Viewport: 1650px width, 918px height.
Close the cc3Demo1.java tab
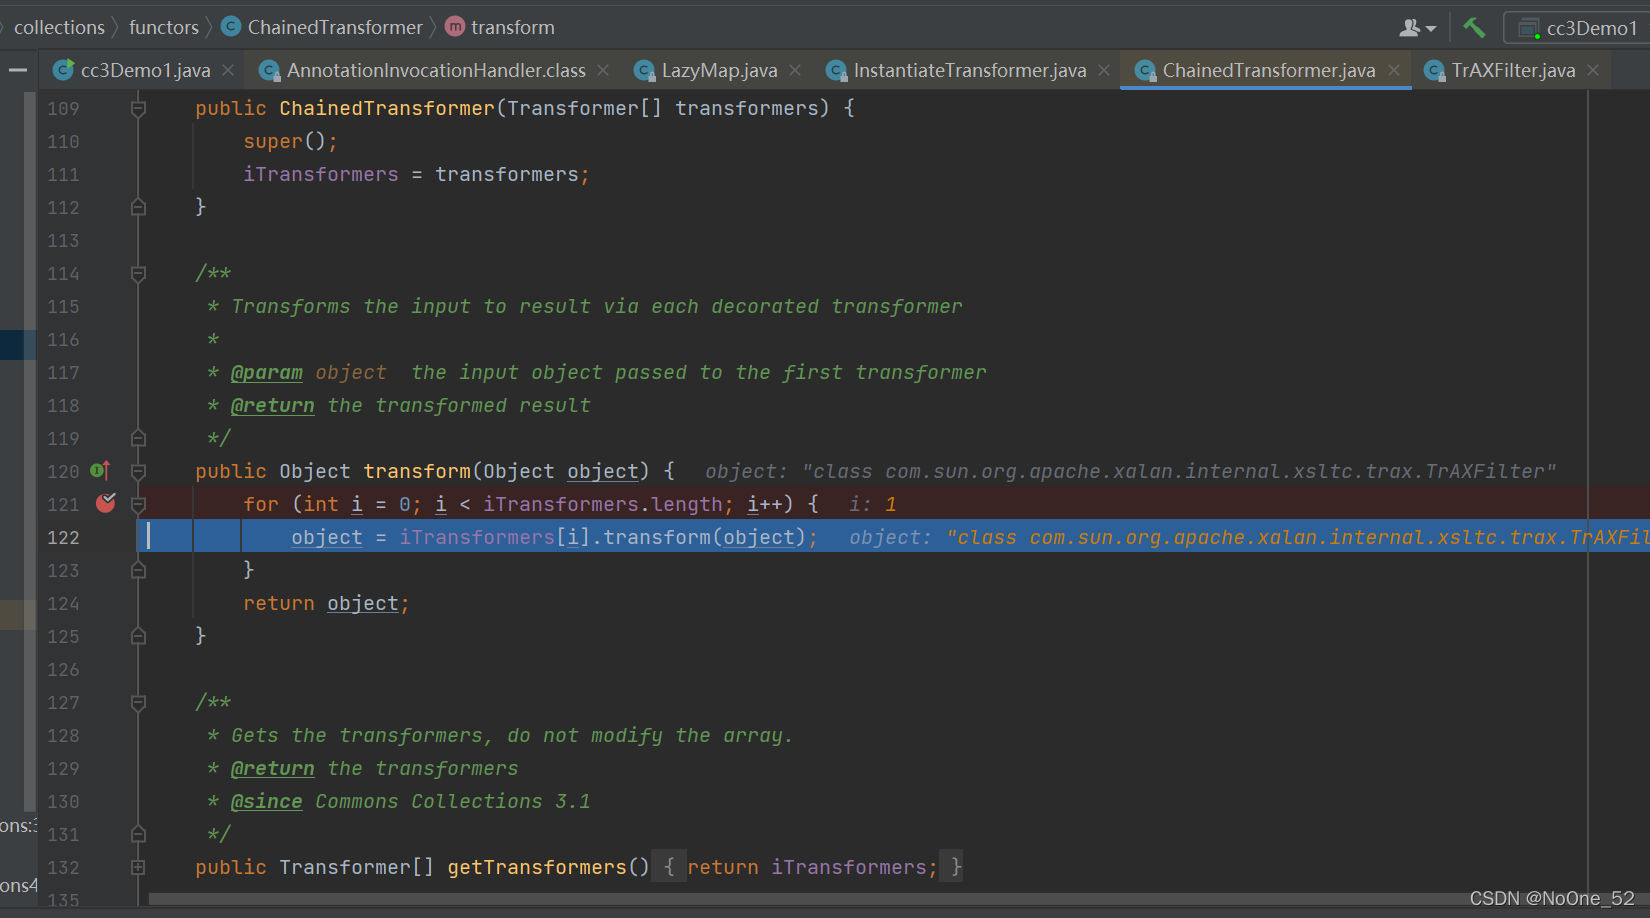pyautogui.click(x=228, y=70)
